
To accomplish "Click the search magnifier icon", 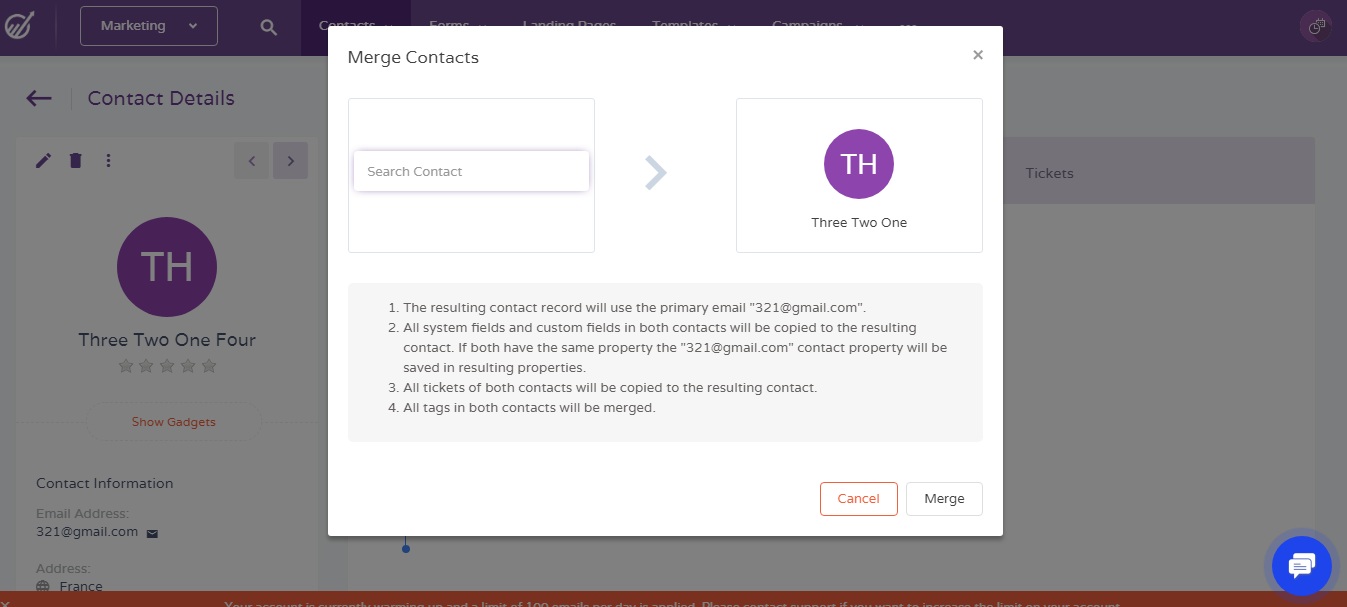I will tap(268, 27).
